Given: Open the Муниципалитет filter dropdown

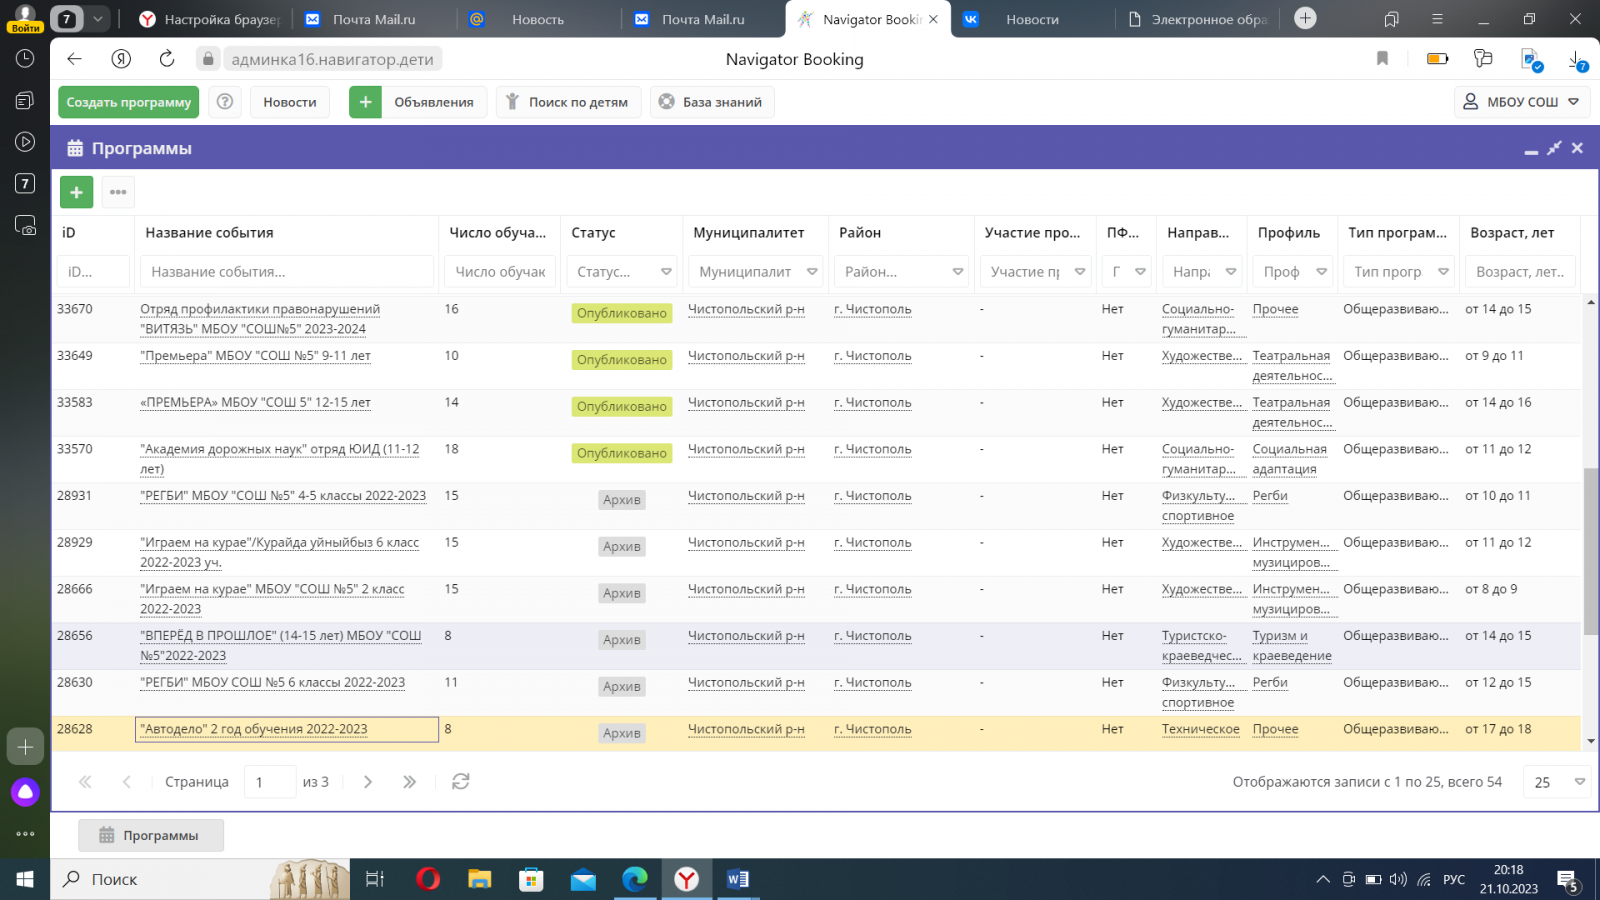Looking at the screenshot, I should (812, 272).
